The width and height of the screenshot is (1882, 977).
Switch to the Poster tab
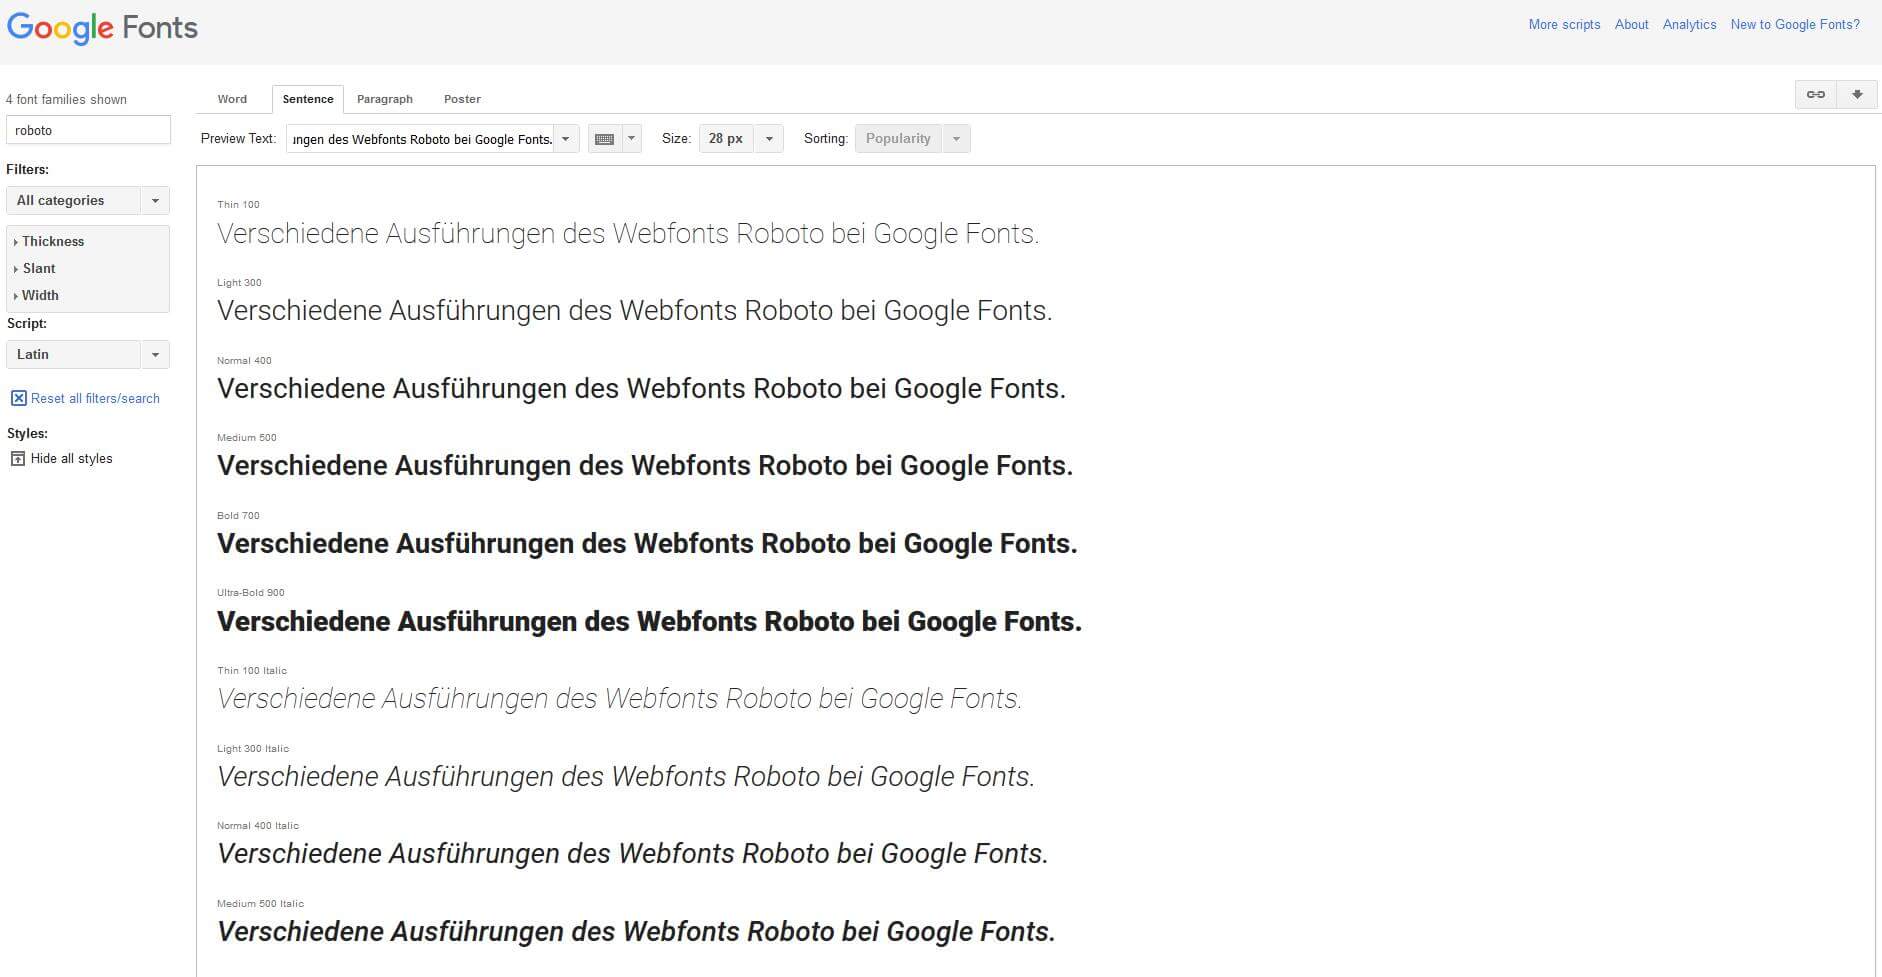462,99
